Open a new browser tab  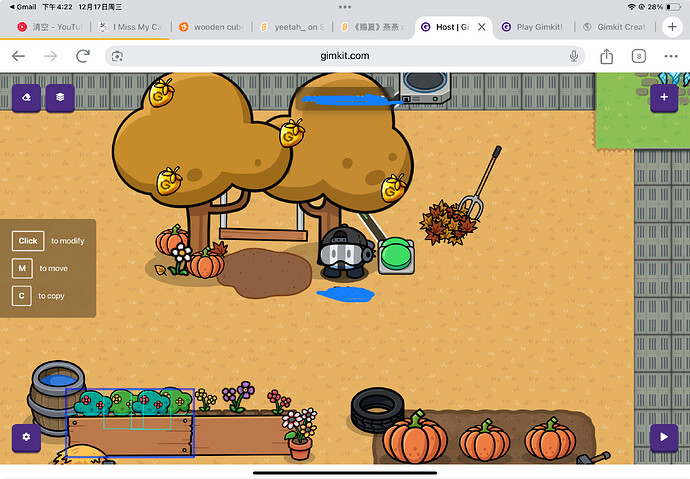tap(670, 56)
